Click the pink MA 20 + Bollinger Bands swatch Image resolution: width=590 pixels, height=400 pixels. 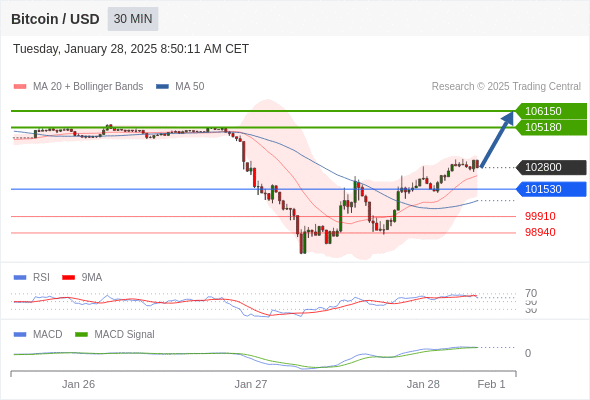tap(20, 87)
